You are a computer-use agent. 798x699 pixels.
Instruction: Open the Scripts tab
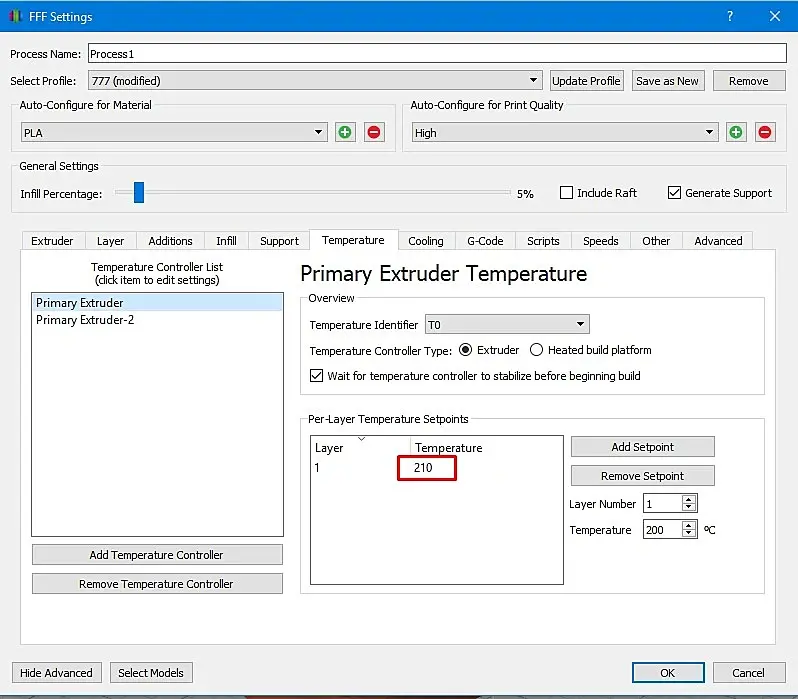(x=543, y=241)
